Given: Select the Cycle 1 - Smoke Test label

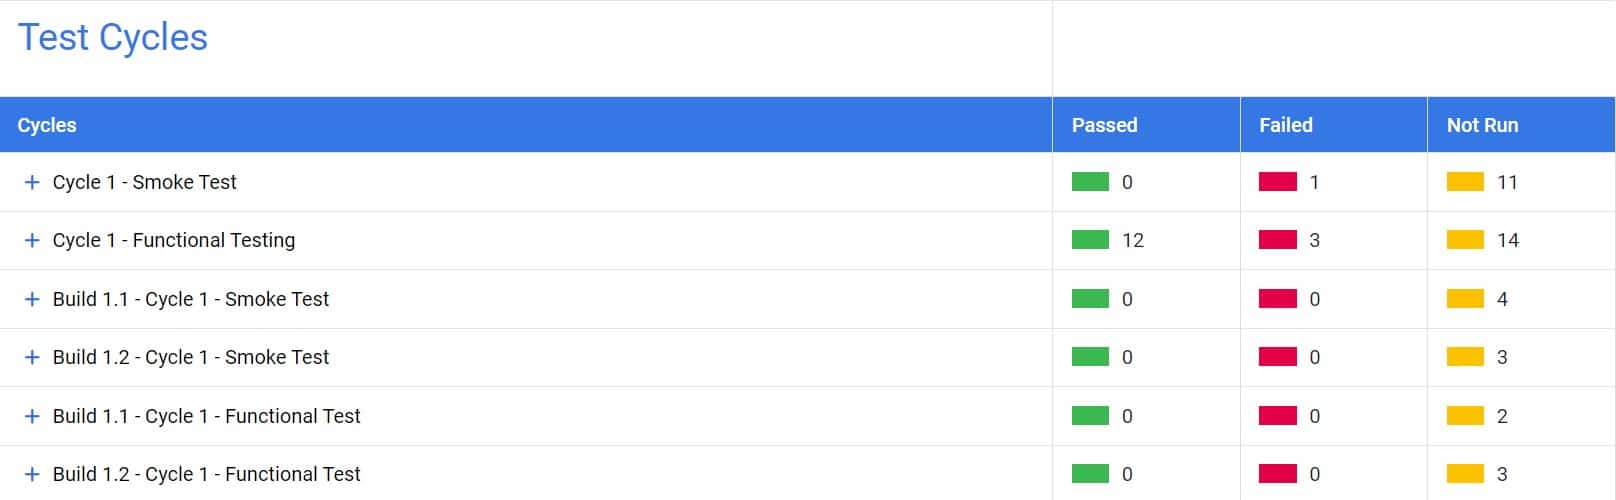Looking at the screenshot, I should pos(145,182).
